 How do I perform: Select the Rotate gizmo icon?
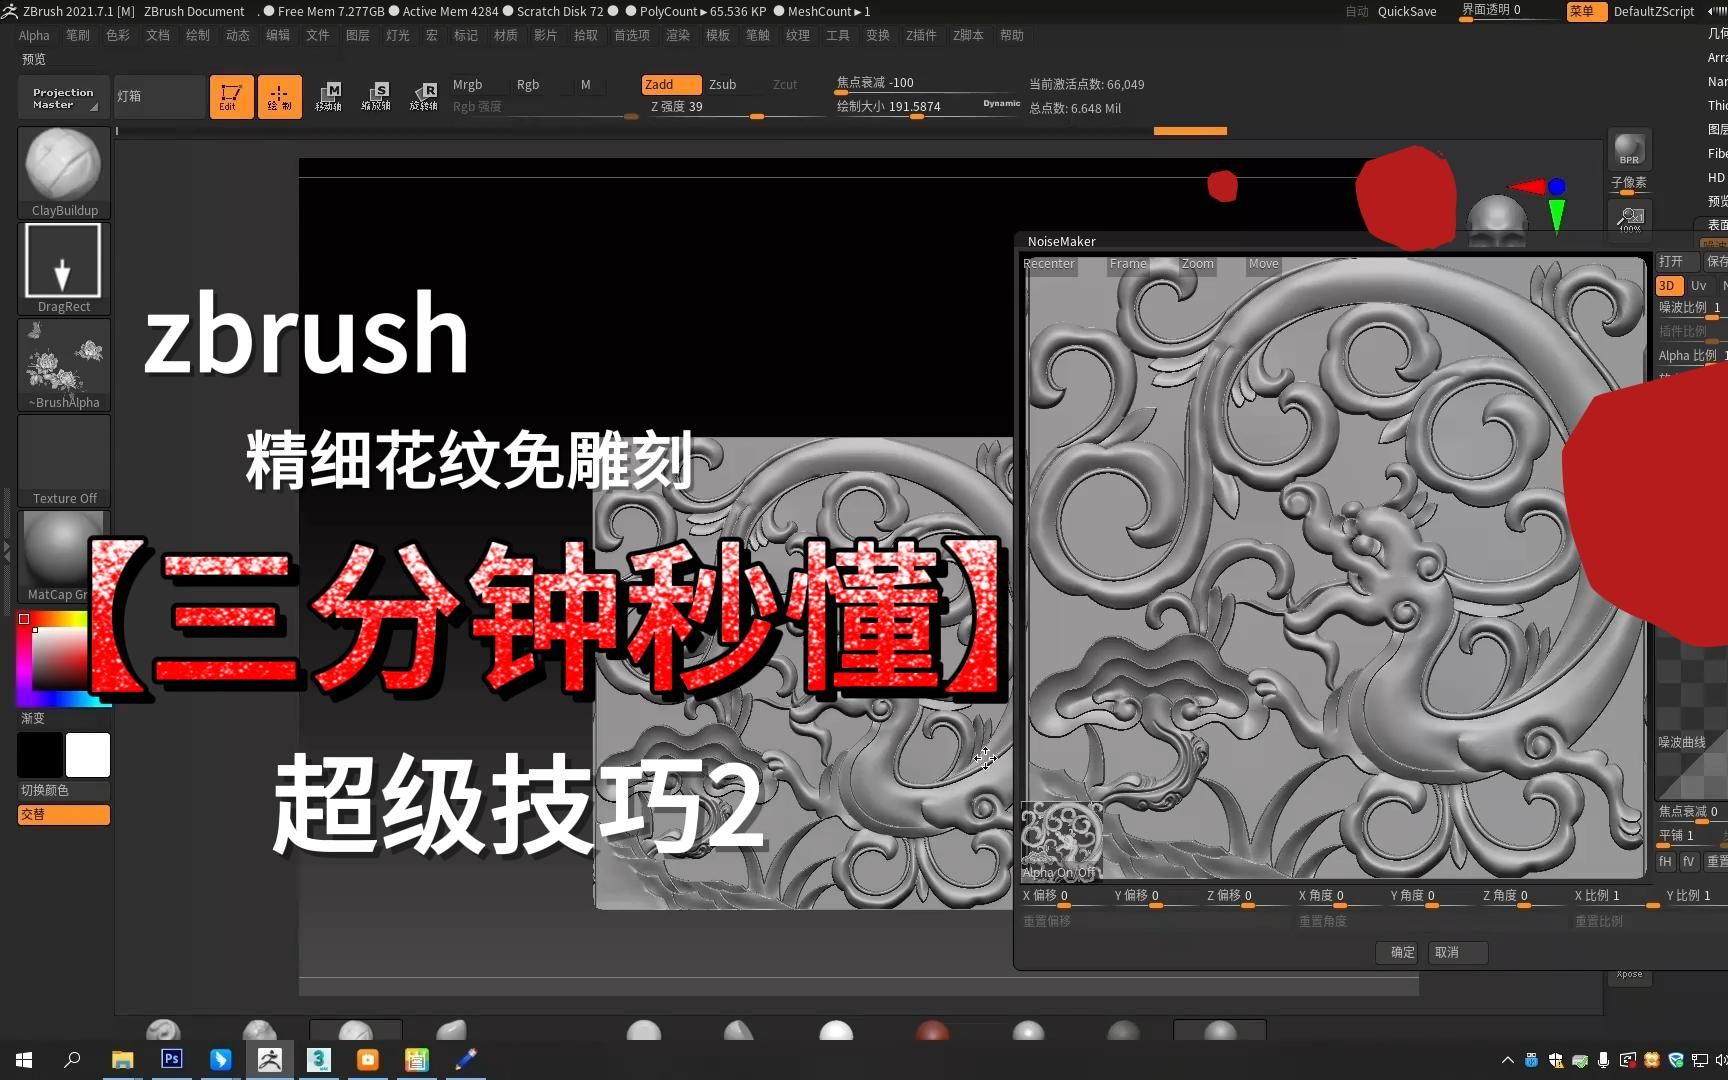pyautogui.click(x=424, y=97)
